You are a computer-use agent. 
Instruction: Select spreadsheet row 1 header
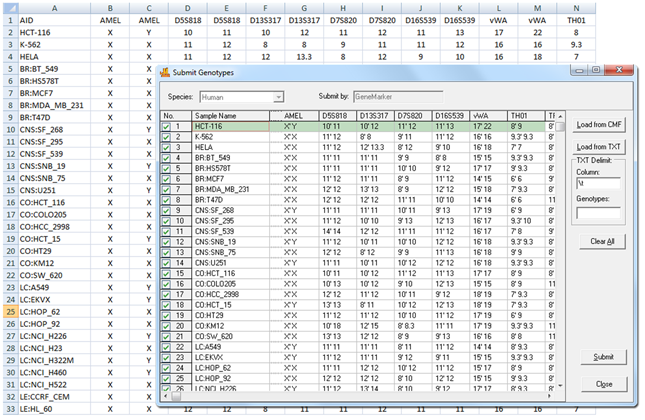coord(11,20)
